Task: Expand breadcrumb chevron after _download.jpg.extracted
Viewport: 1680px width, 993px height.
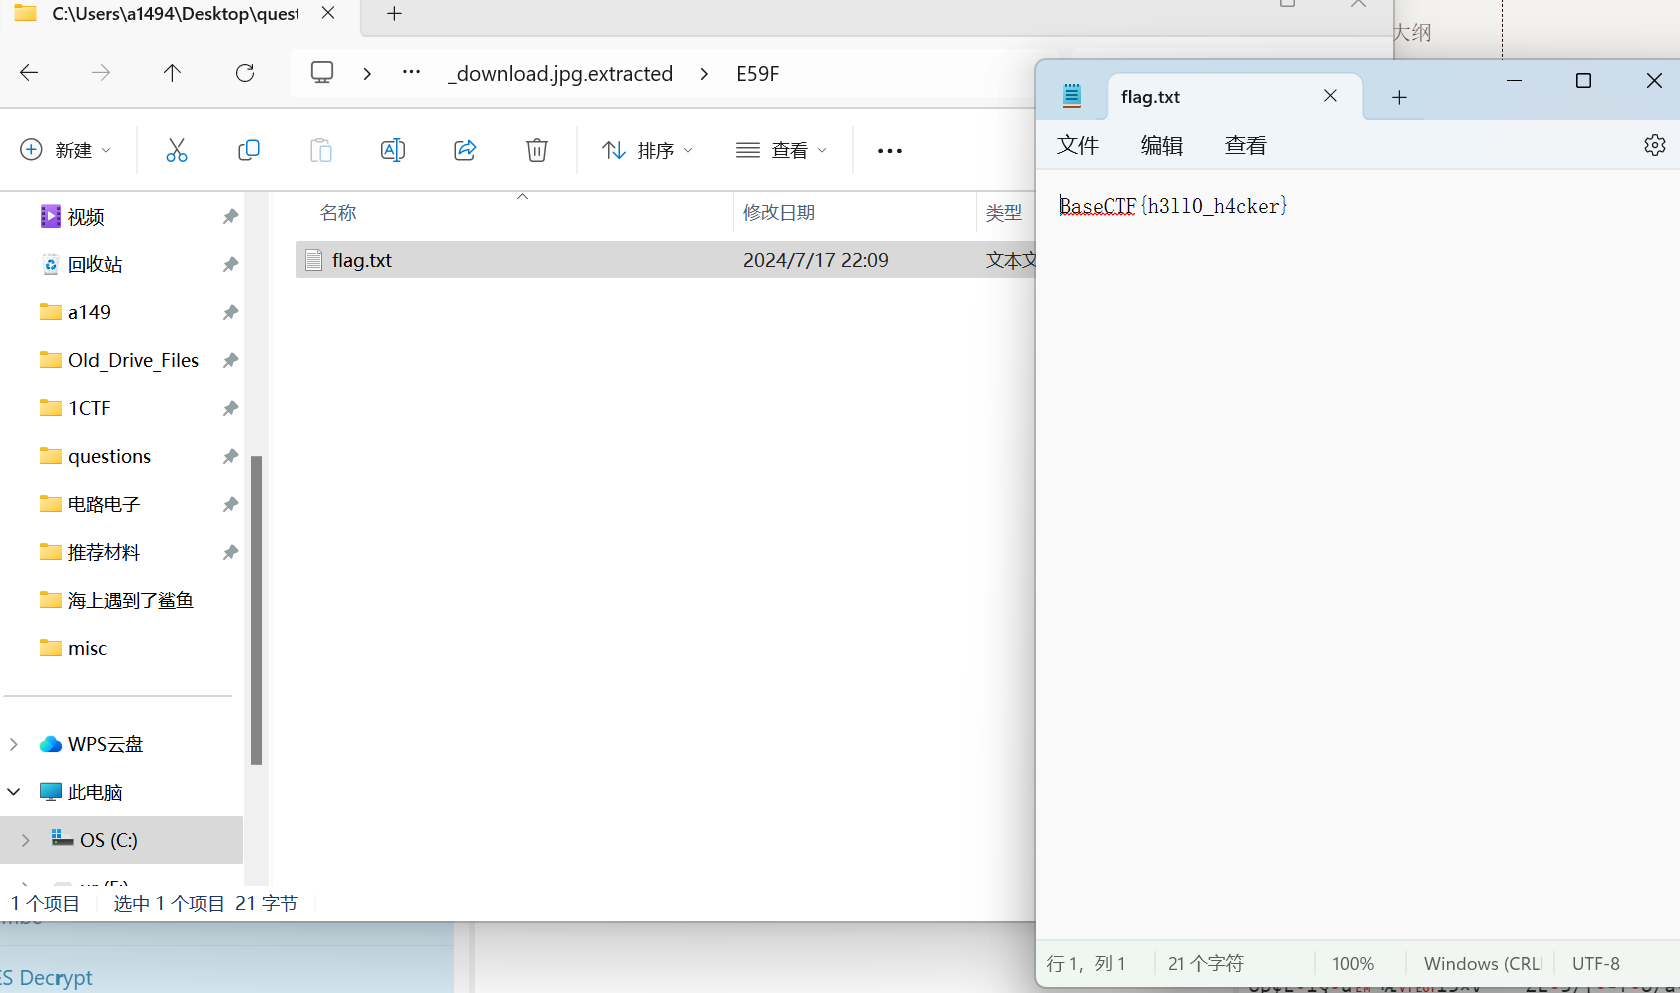Action: [x=704, y=74]
